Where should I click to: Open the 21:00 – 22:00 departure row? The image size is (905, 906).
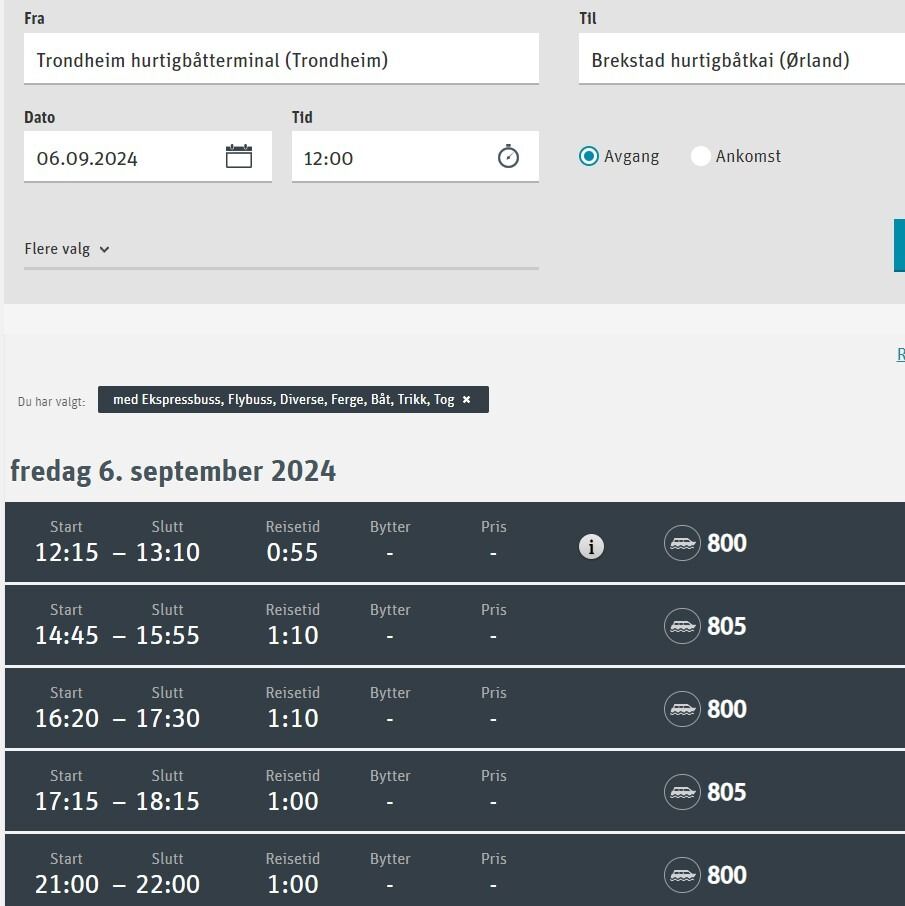coord(455,870)
